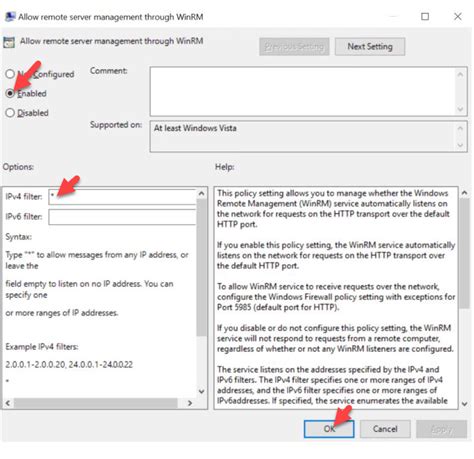Close the WinRM policy dialog
The image size is (474, 459).
pyautogui.click(x=458, y=16)
